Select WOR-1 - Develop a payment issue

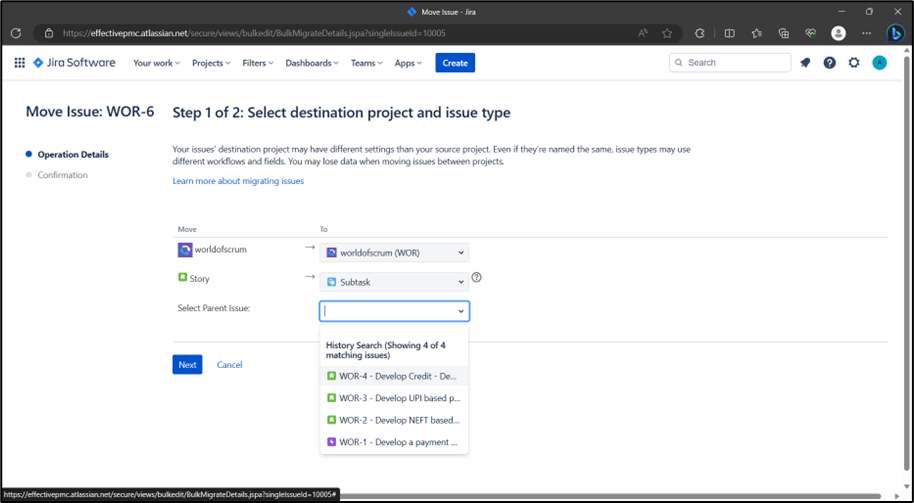pyautogui.click(x=394, y=442)
